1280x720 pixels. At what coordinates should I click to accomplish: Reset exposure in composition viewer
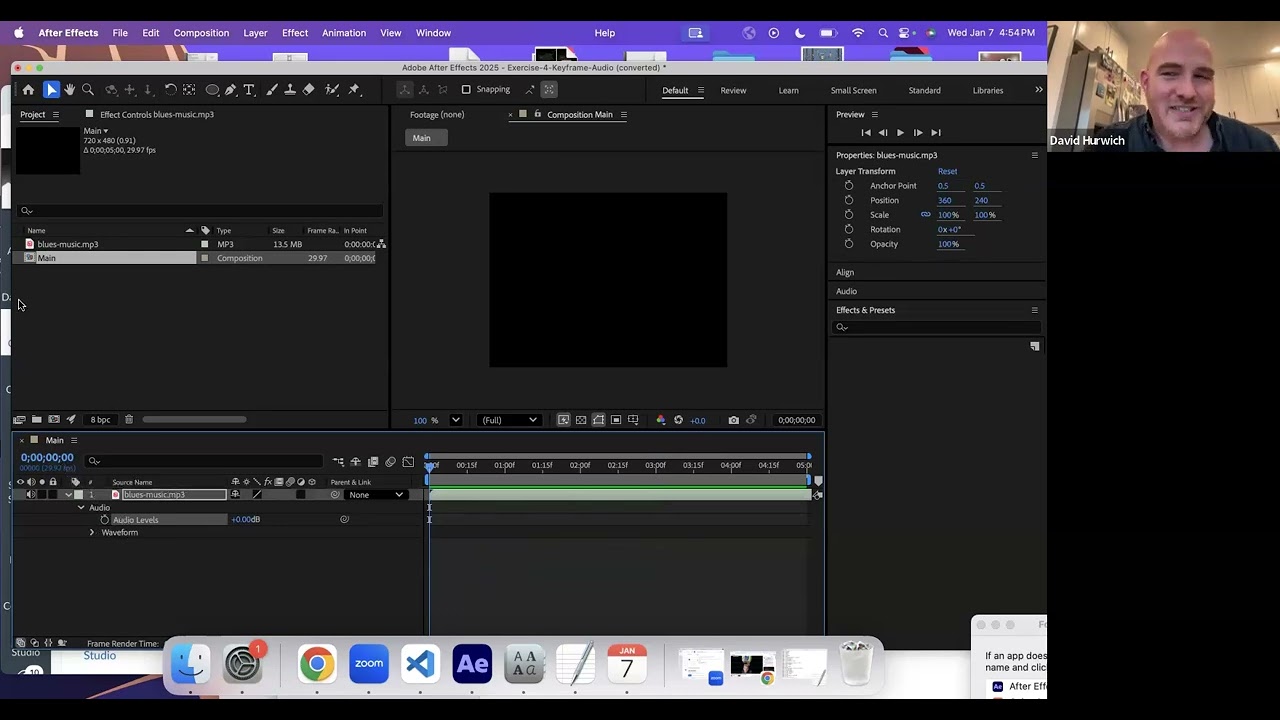(x=678, y=420)
